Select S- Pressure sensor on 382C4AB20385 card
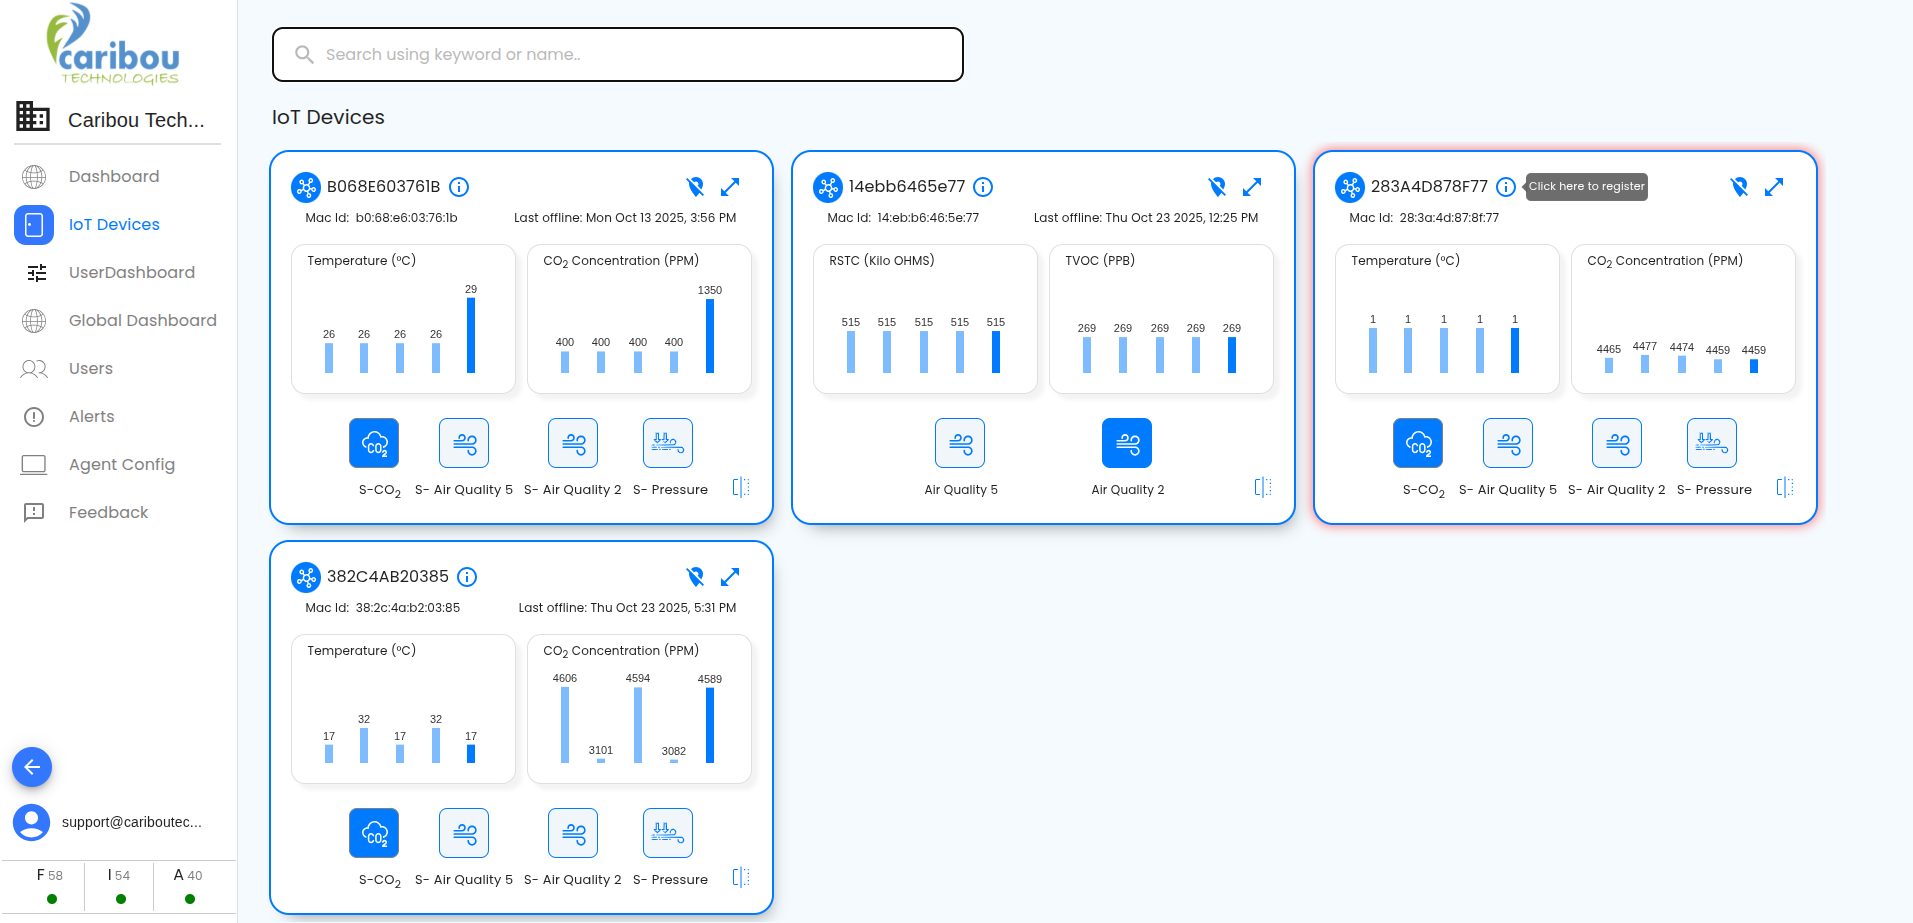The width and height of the screenshot is (1913, 923). tap(668, 833)
